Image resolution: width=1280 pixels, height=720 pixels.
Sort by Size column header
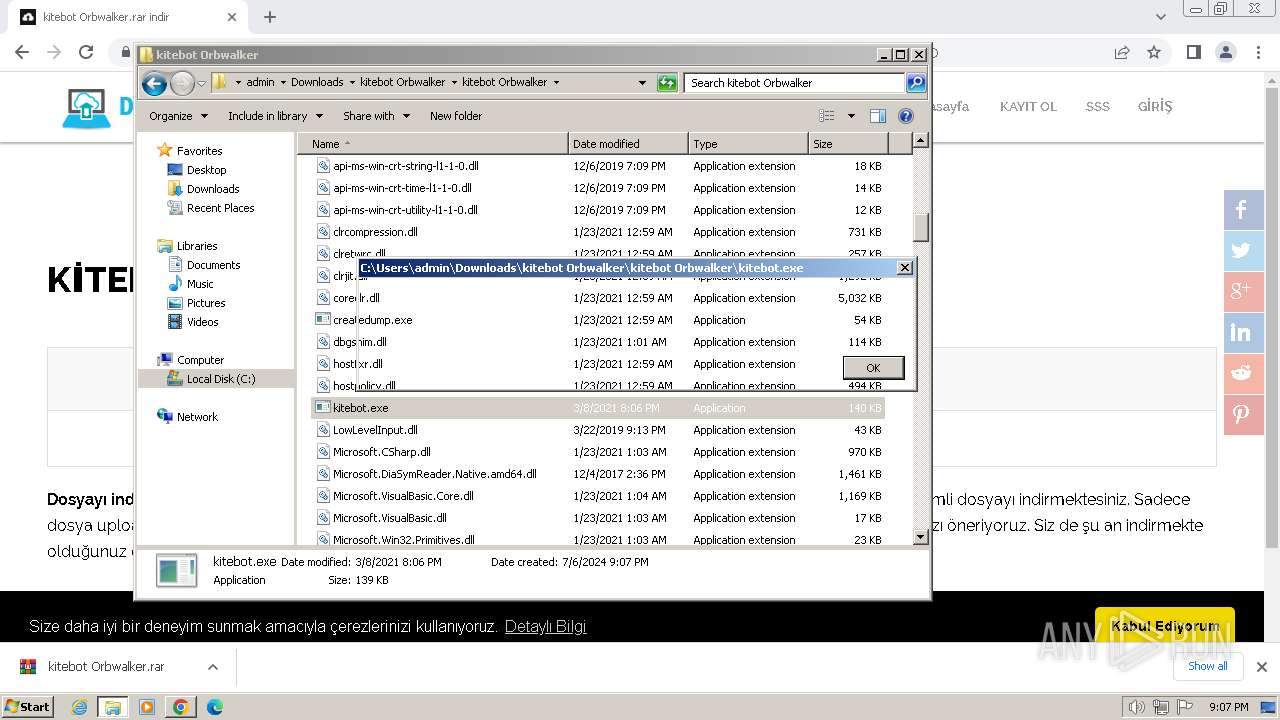pyautogui.click(x=848, y=144)
